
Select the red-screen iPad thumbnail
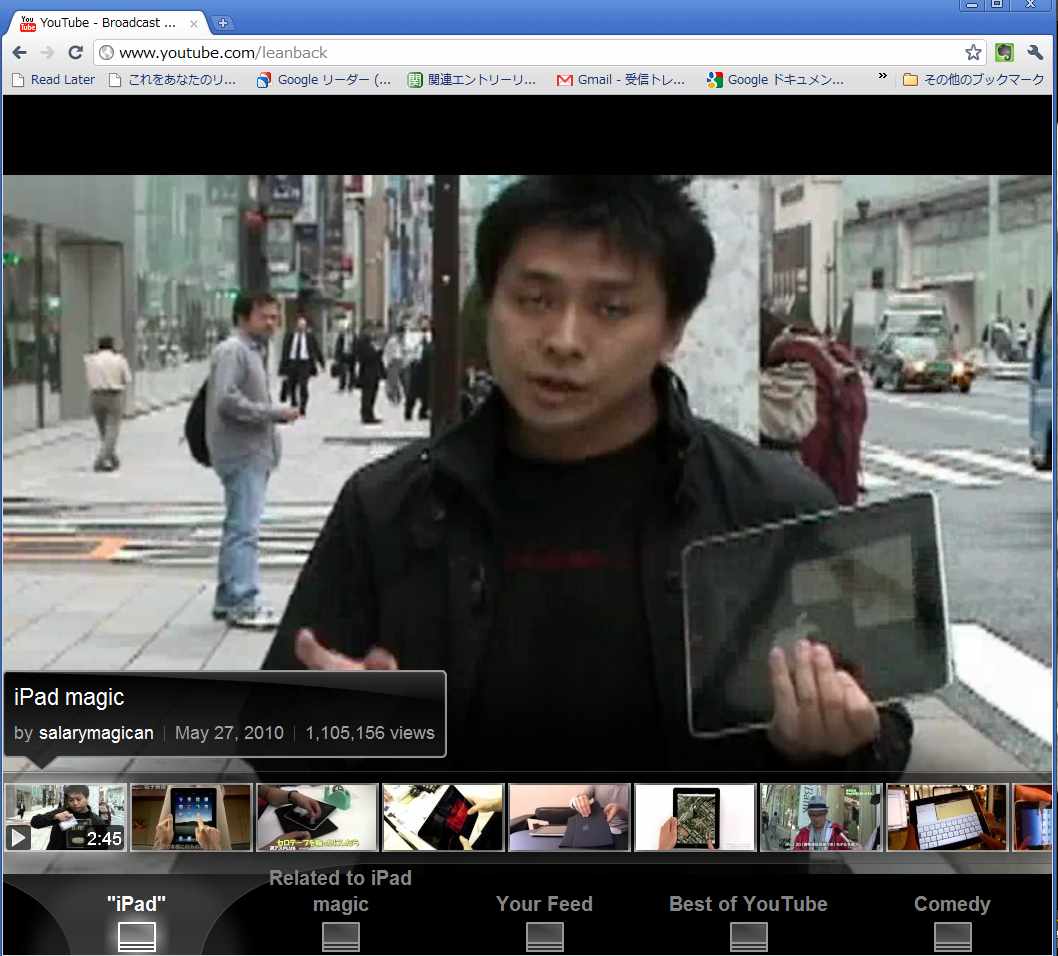pos(443,817)
